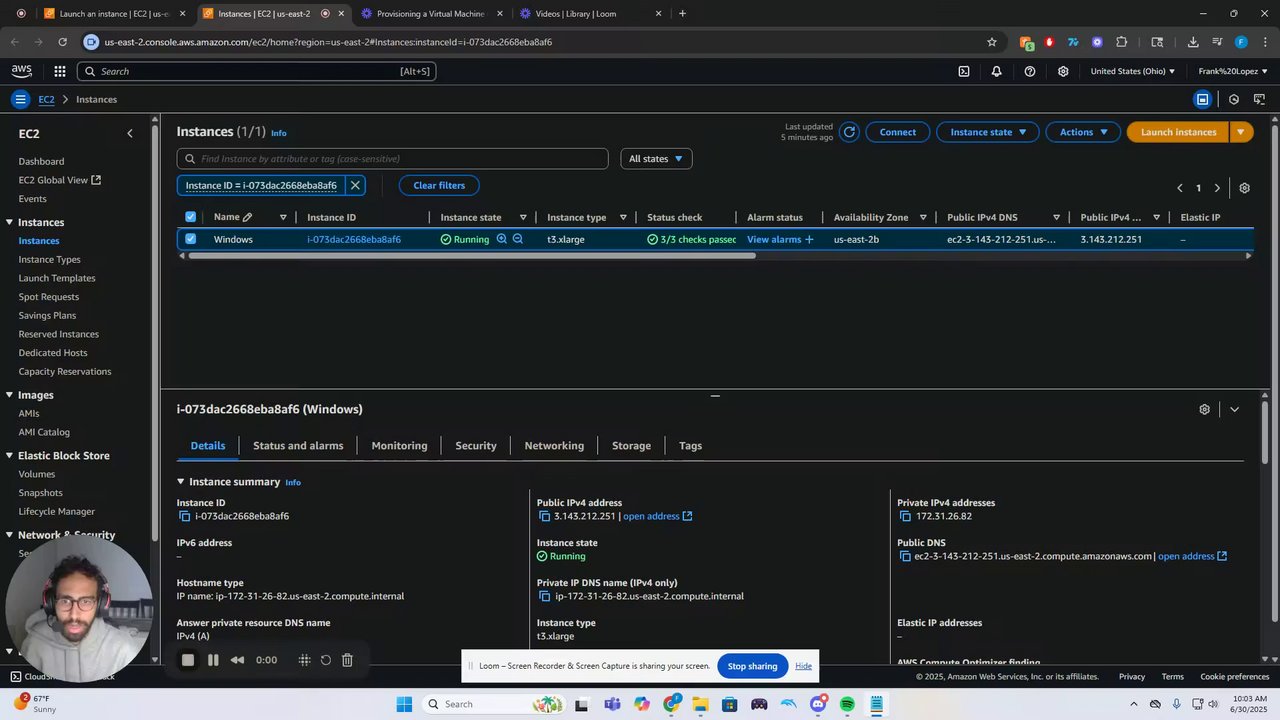1280x720 pixels.
Task: Refresh the instances list
Action: pos(849,132)
